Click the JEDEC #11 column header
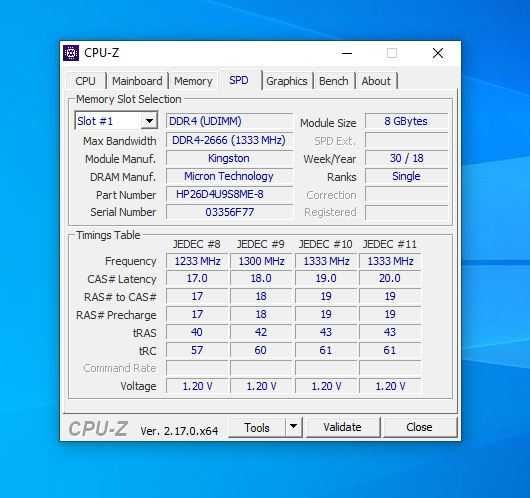This screenshot has width=530, height=498. coord(389,244)
